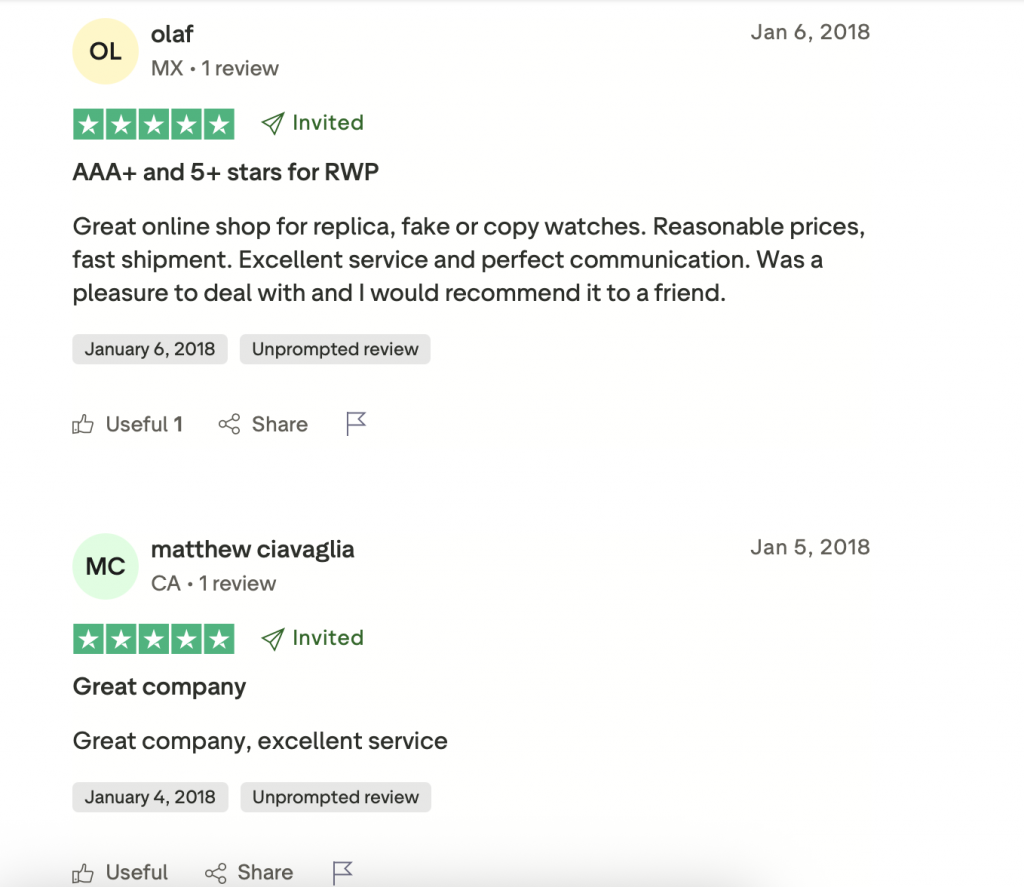Click the Jan 5, 2018 review date
This screenshot has width=1024, height=887.
[x=809, y=547]
